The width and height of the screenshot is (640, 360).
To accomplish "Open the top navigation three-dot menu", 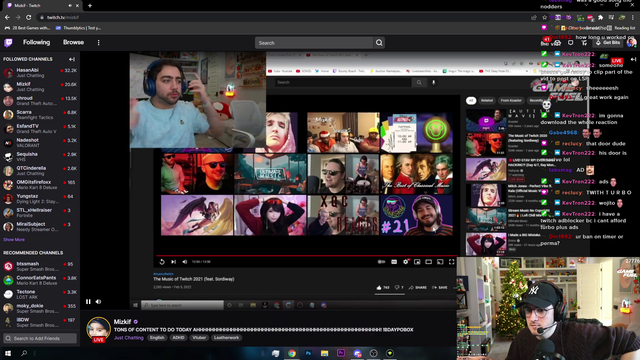I will pos(98,42).
